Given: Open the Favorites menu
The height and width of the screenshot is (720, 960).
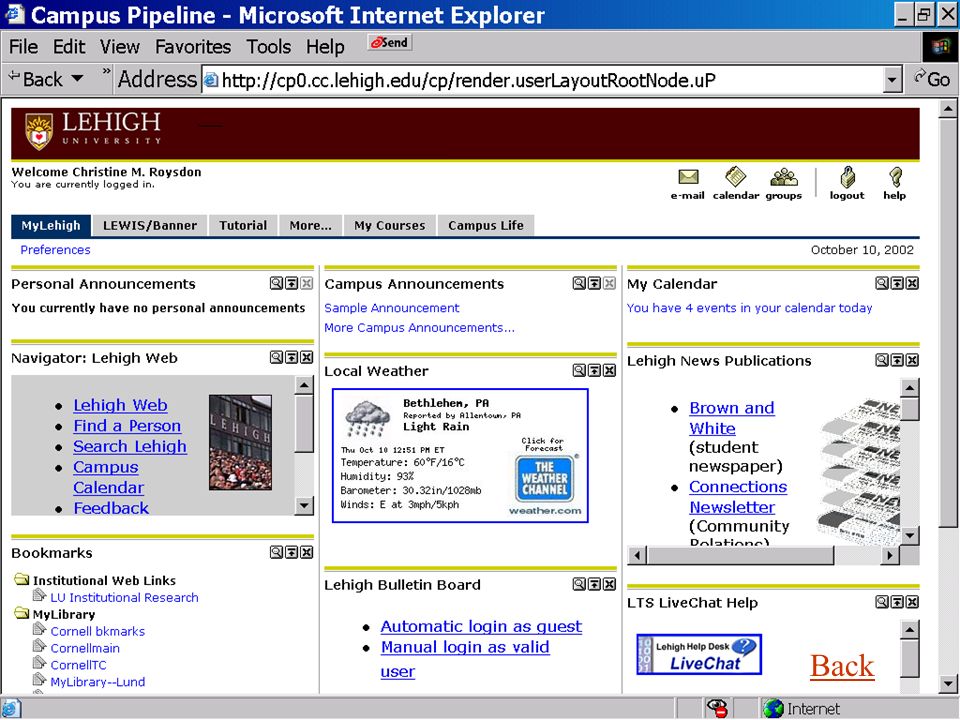Looking at the screenshot, I should [193, 47].
